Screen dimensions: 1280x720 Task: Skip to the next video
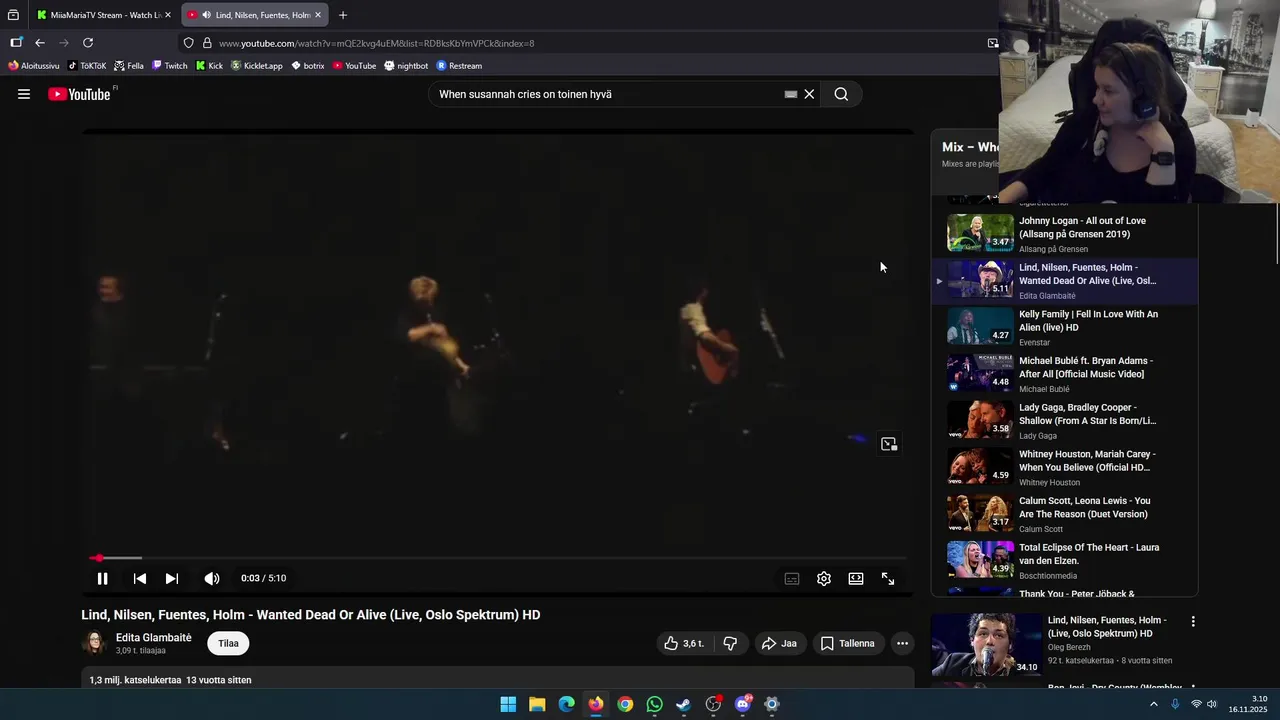[x=172, y=578]
